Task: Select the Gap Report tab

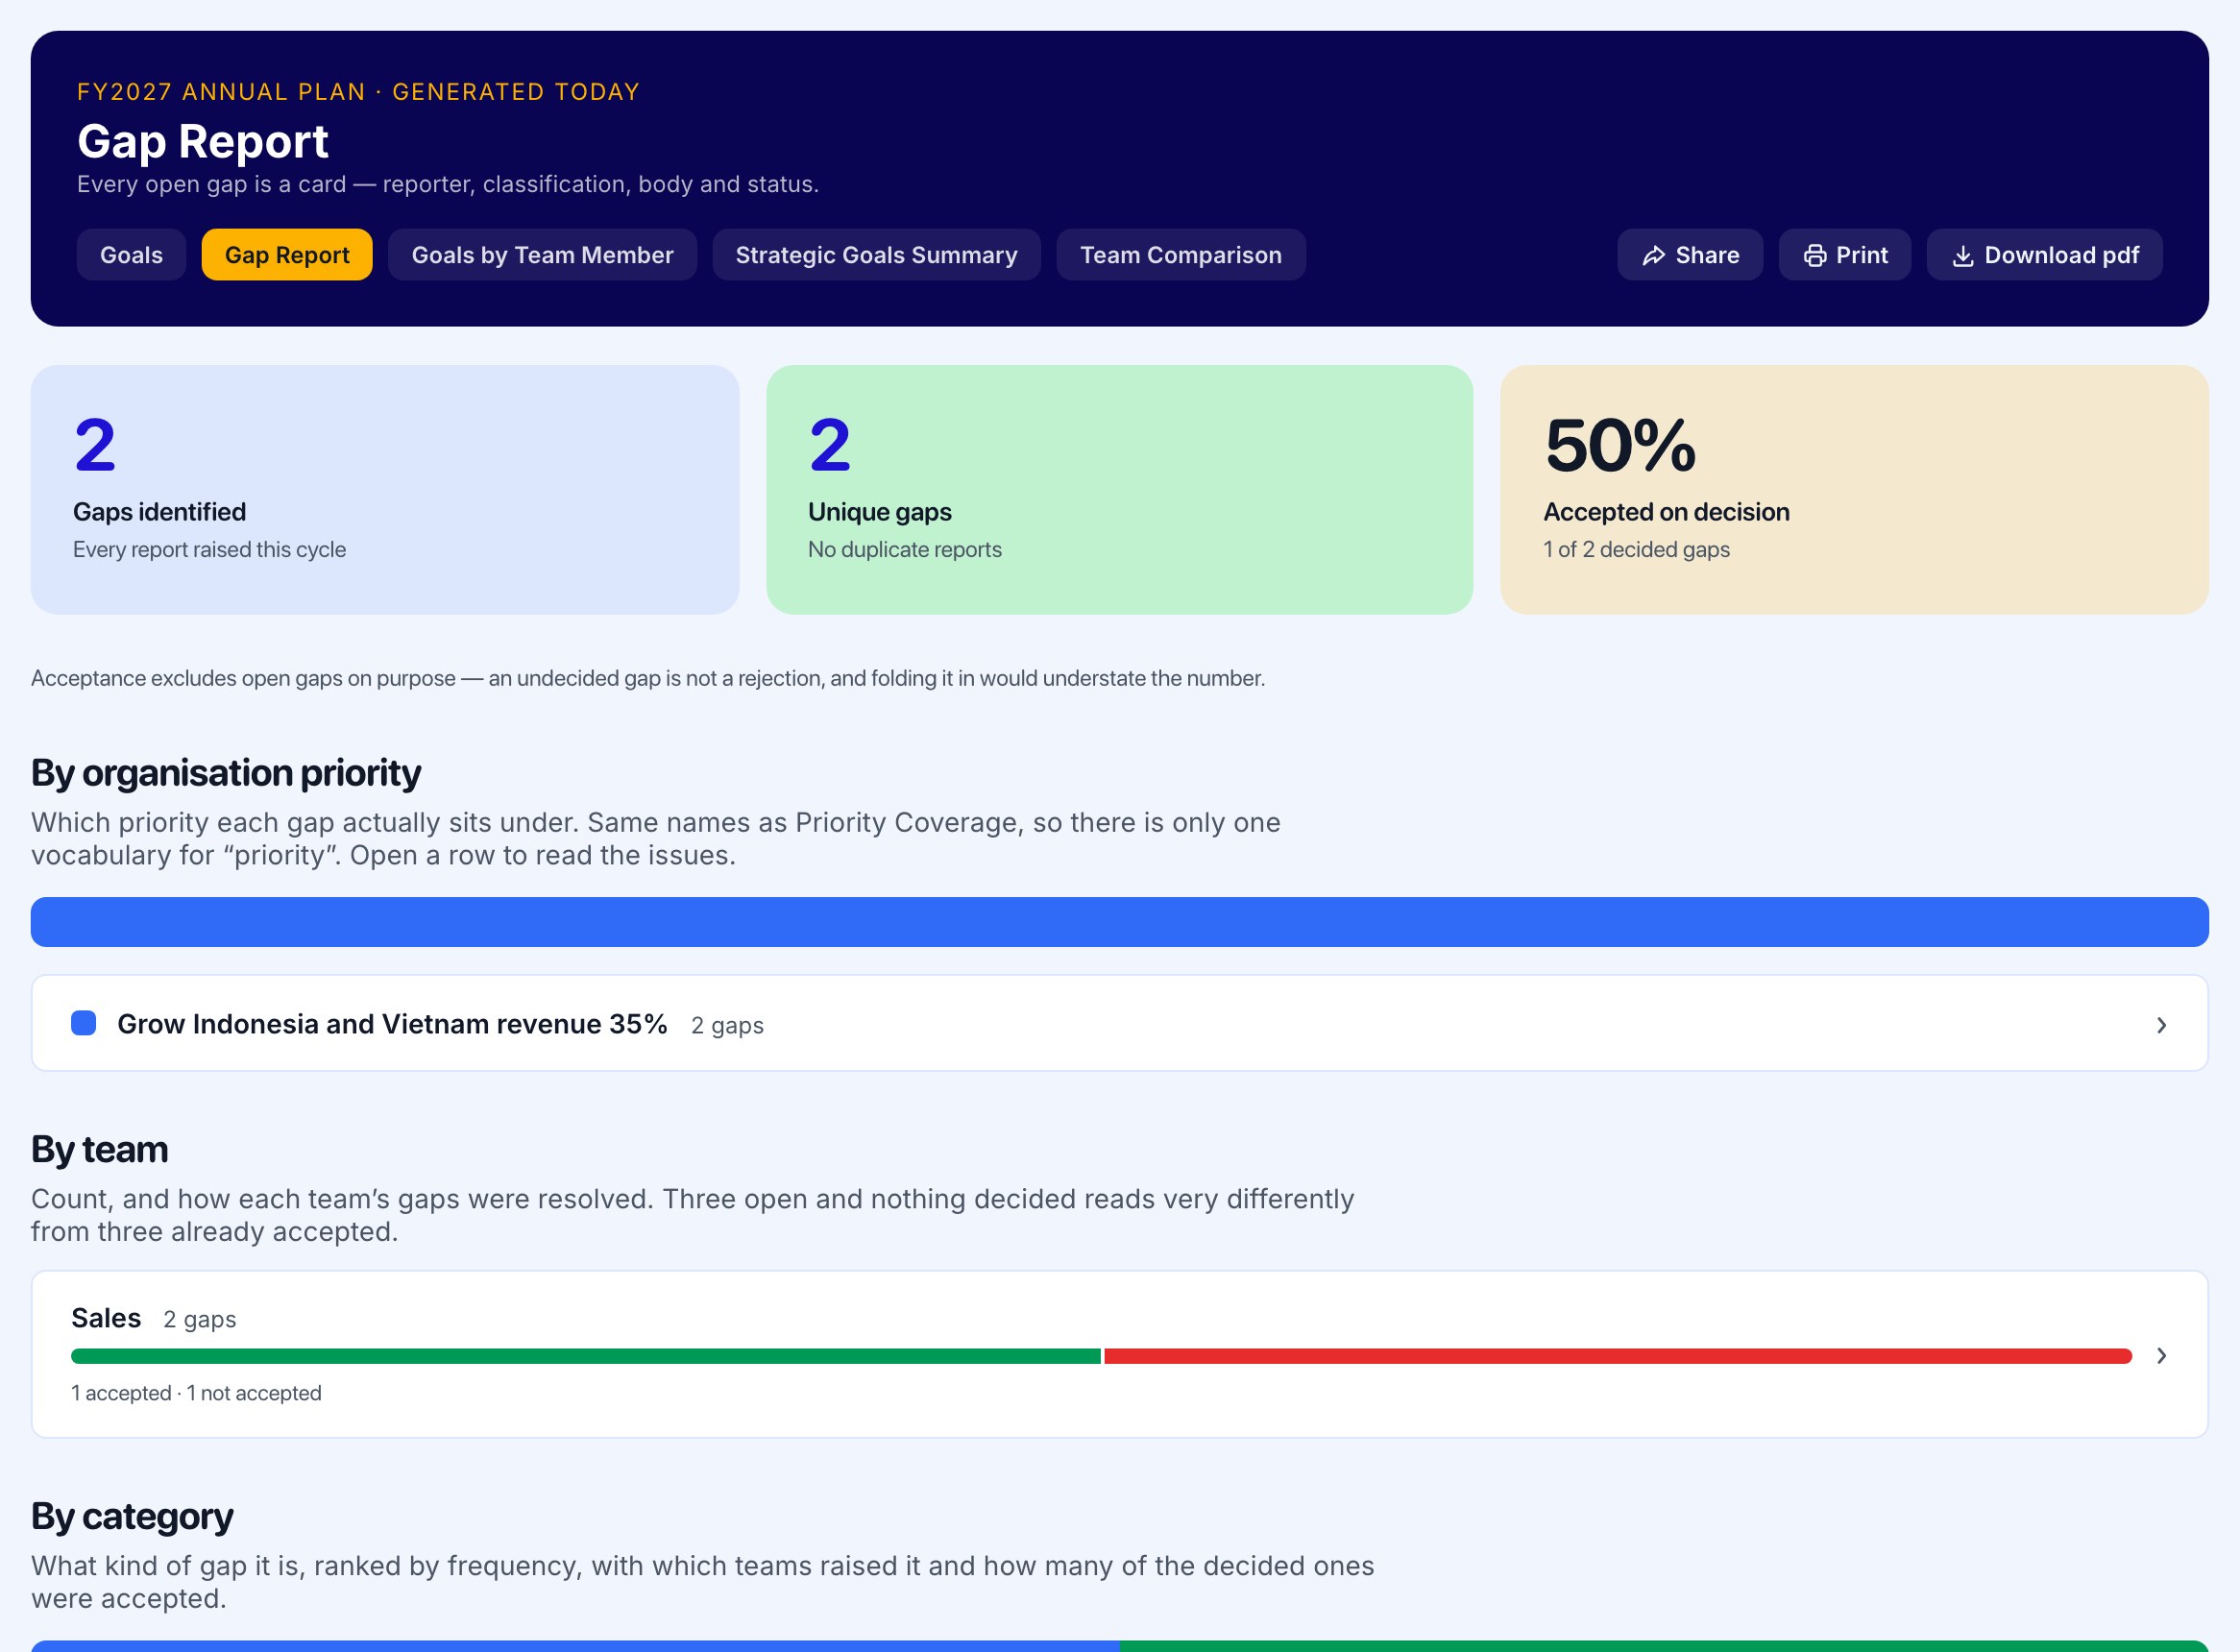Action: click(287, 255)
